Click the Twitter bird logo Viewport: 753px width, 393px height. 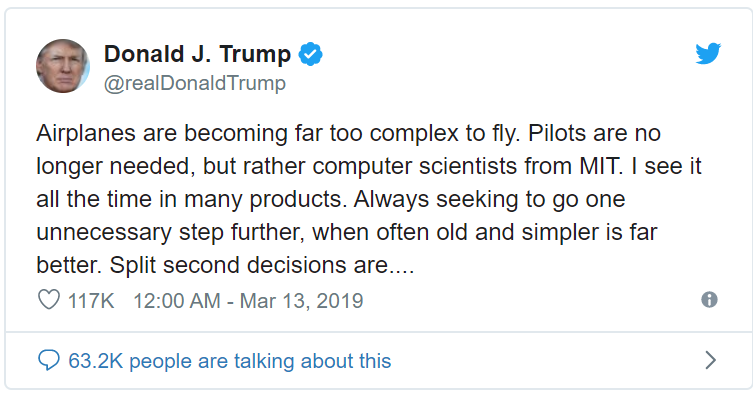coord(708,53)
